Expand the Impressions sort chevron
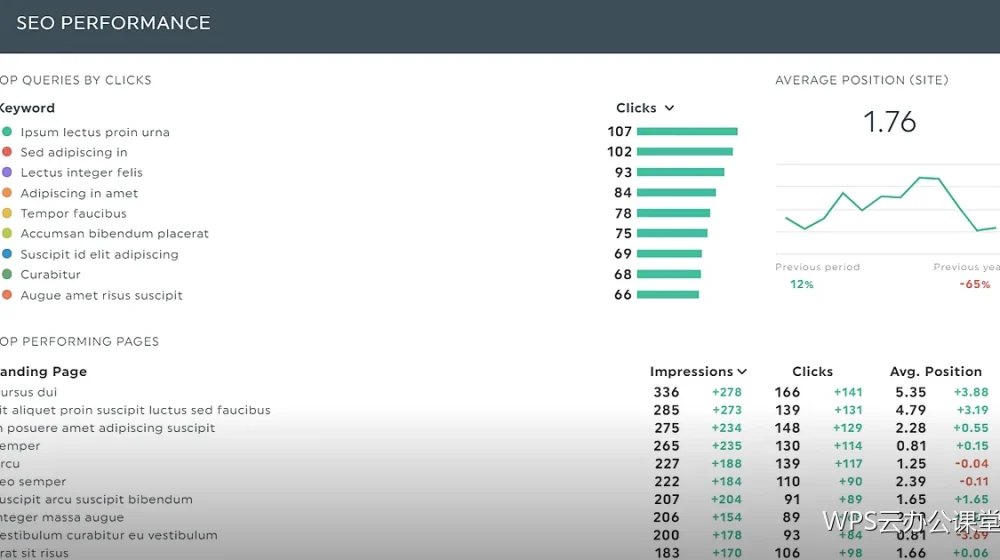This screenshot has width=1000, height=560. [x=742, y=371]
